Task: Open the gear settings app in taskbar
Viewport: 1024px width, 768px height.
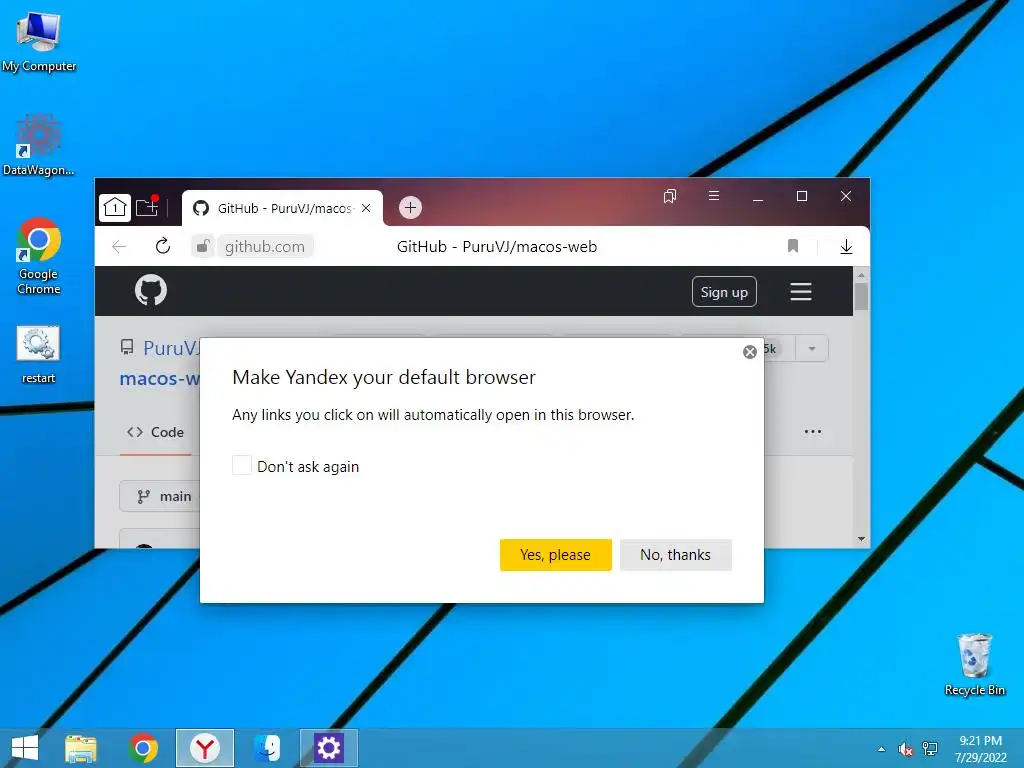Action: coord(328,748)
